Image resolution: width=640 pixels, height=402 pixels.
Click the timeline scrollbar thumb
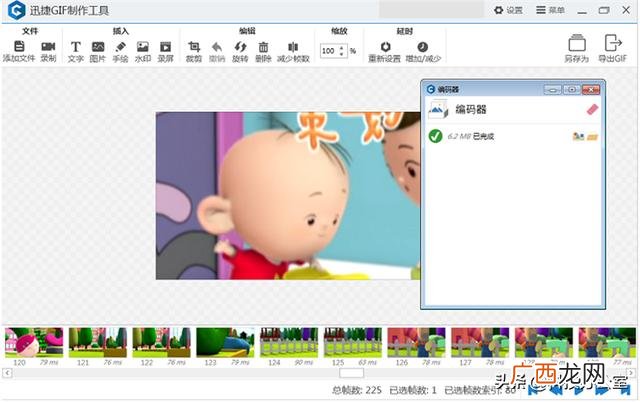pos(351,373)
